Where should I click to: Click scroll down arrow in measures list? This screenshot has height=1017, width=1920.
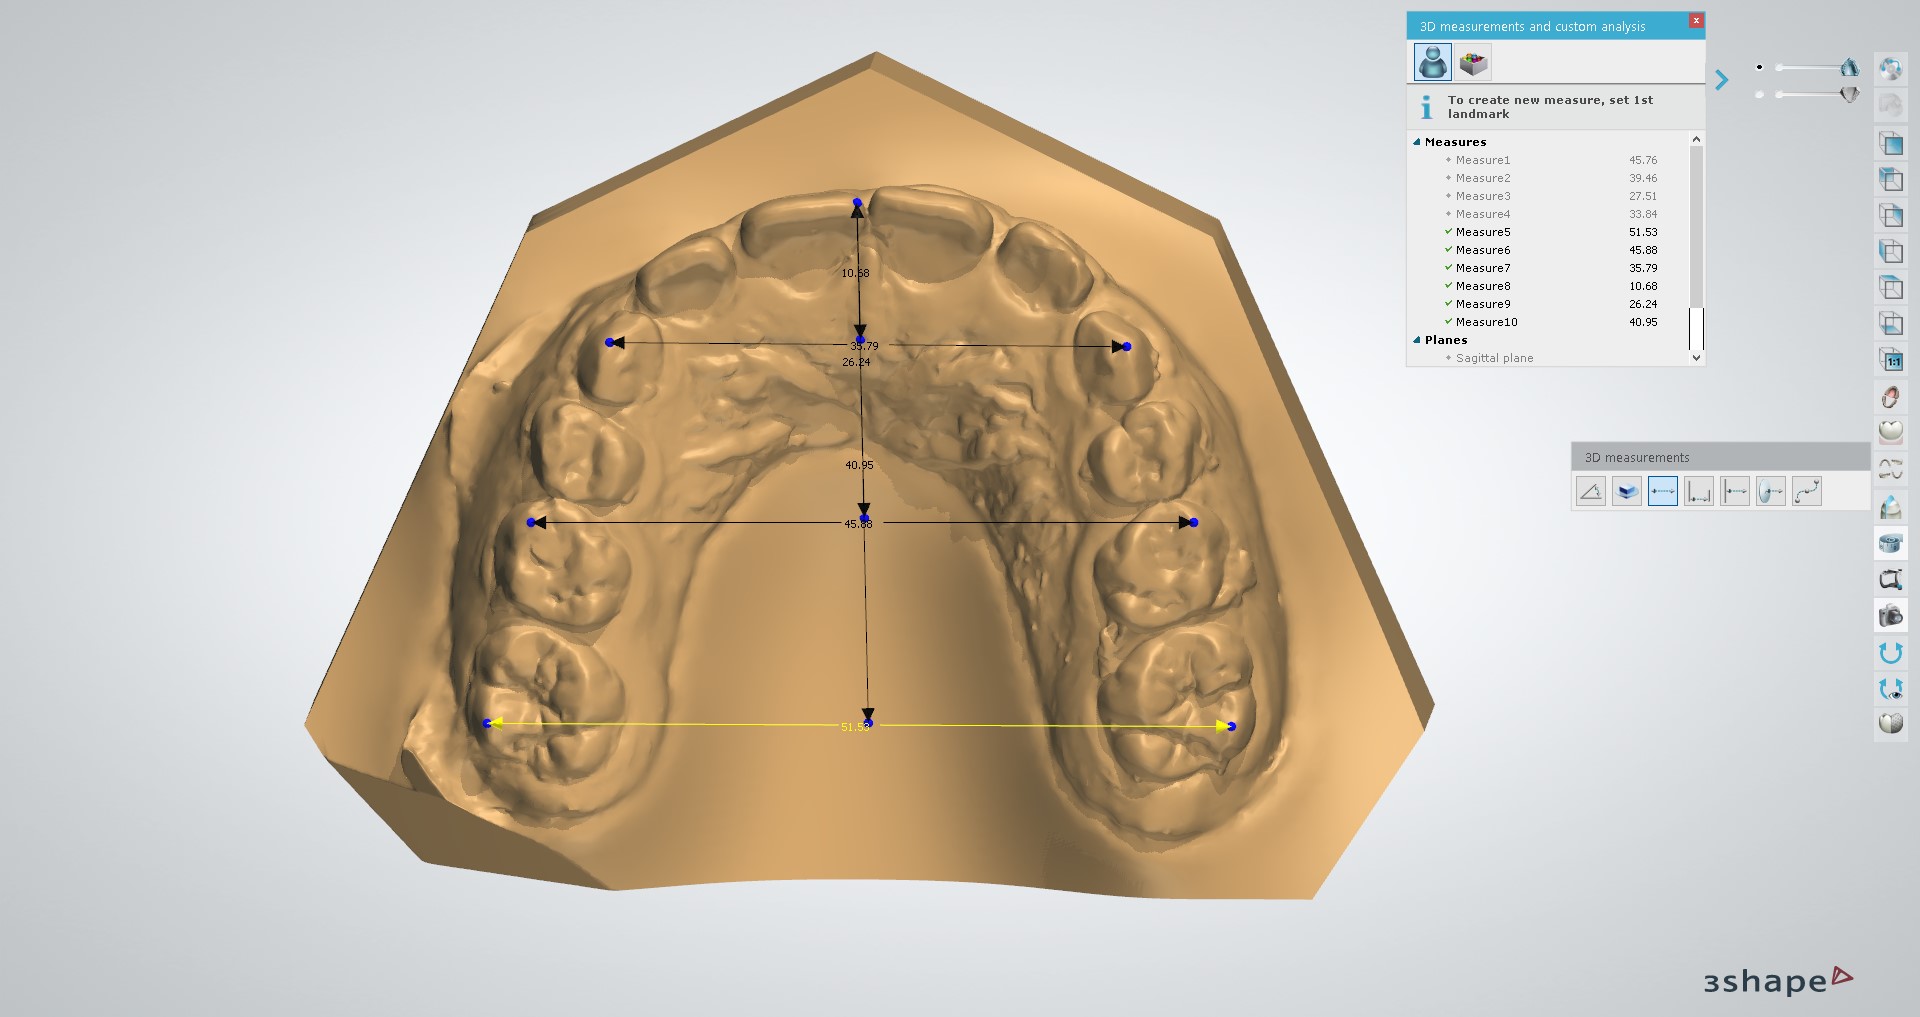[1695, 357]
